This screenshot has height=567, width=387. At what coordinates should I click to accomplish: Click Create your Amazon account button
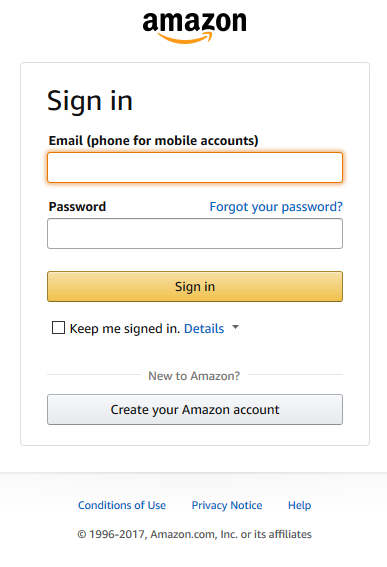pyautogui.click(x=195, y=409)
